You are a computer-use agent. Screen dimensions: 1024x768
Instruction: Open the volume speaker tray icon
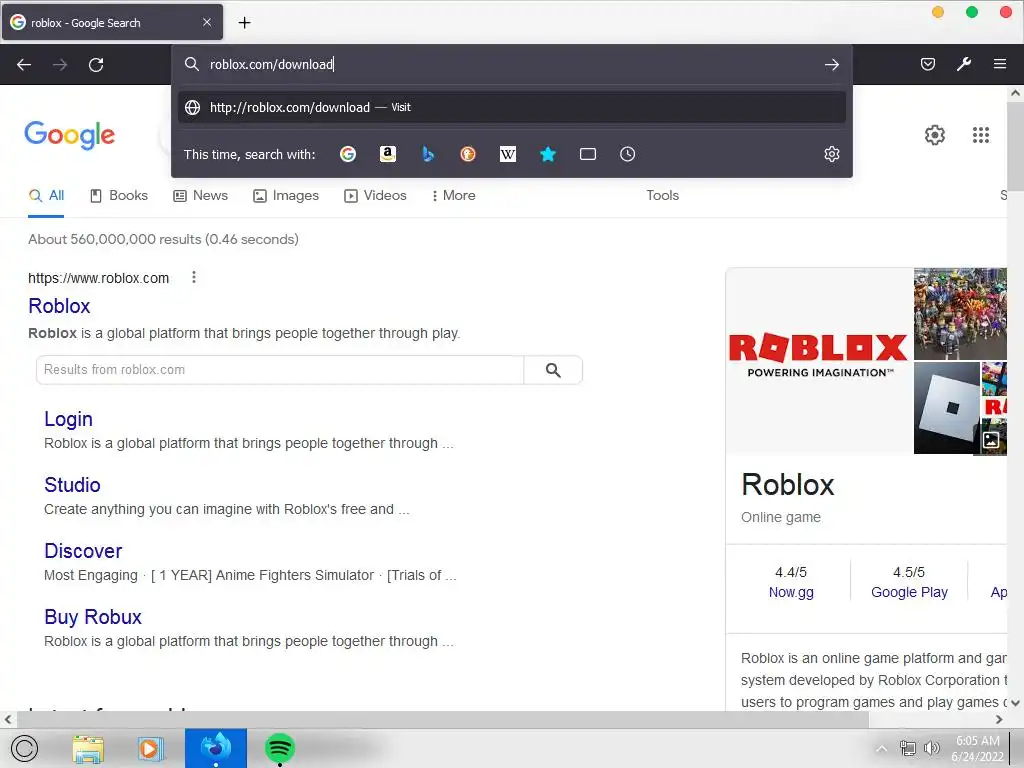(931, 748)
